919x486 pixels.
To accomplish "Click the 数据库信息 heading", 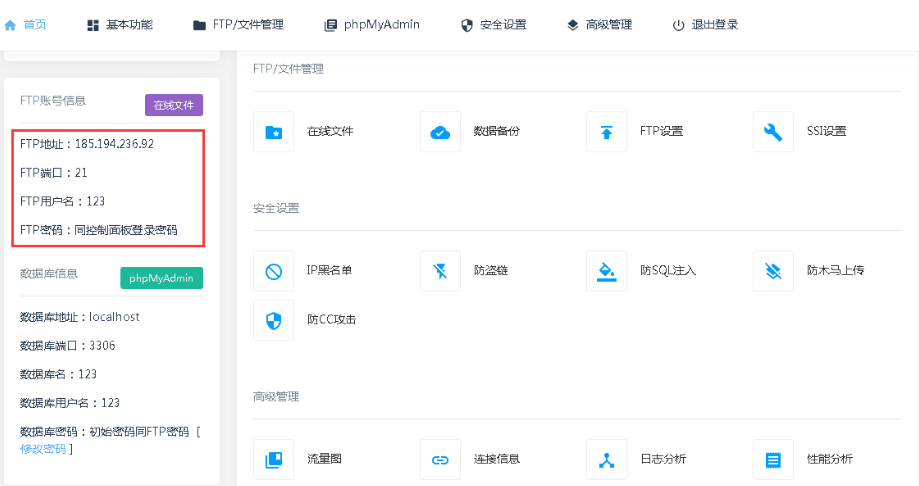I will (49, 274).
